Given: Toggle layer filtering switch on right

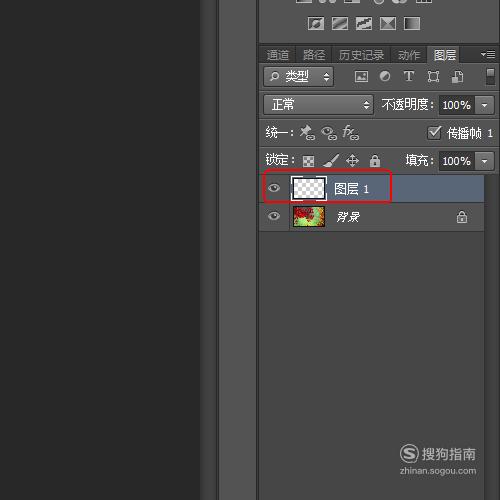Looking at the screenshot, I should point(490,77).
